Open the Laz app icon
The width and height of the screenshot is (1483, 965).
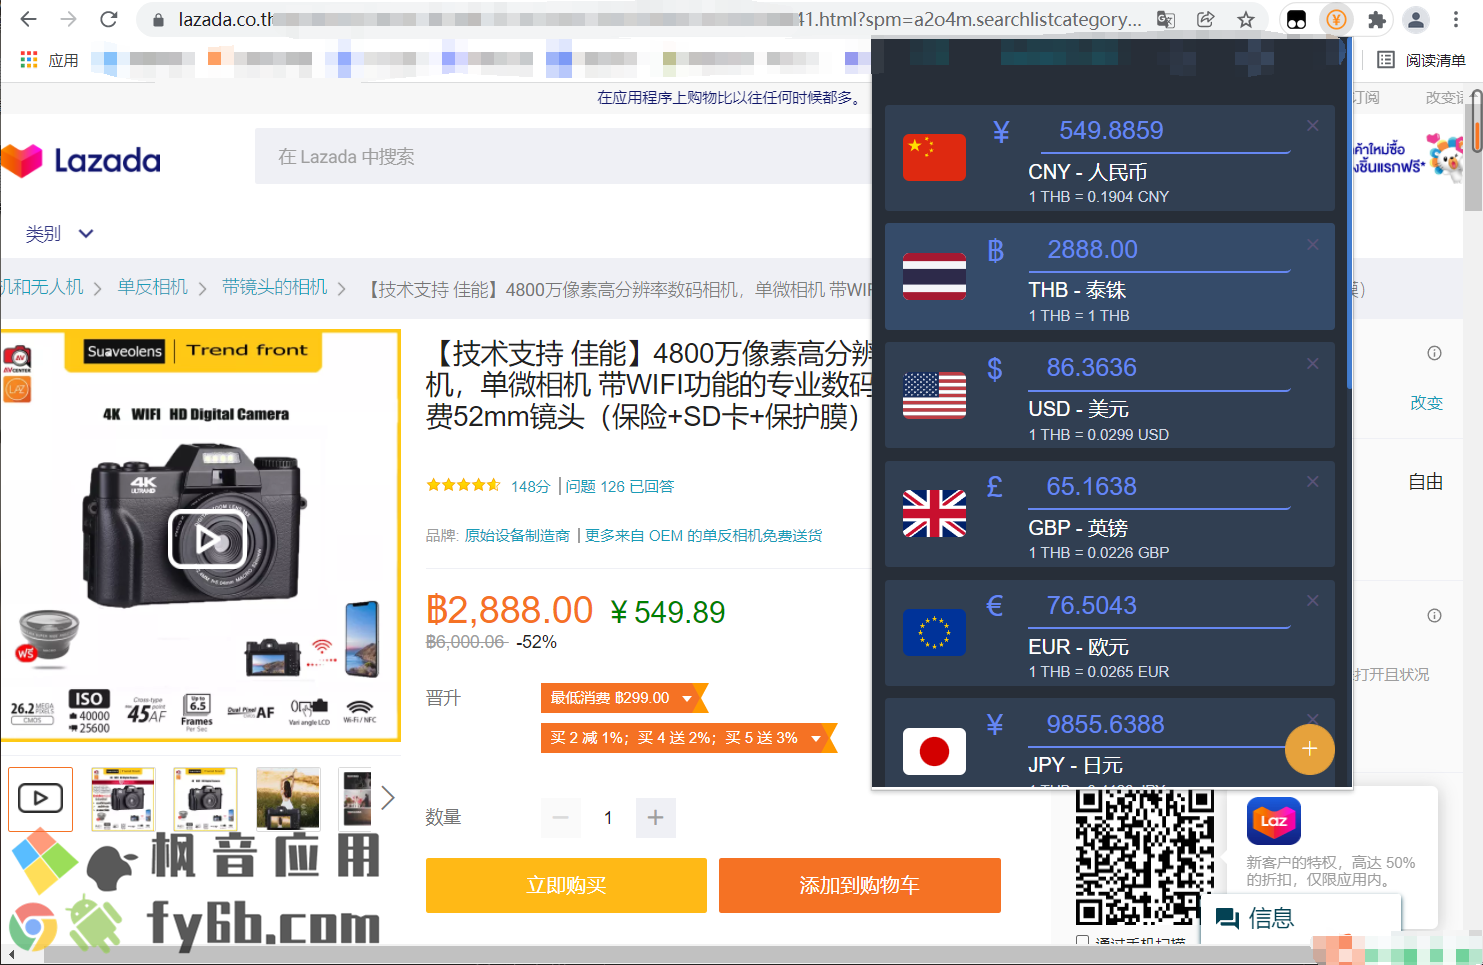point(1274,821)
